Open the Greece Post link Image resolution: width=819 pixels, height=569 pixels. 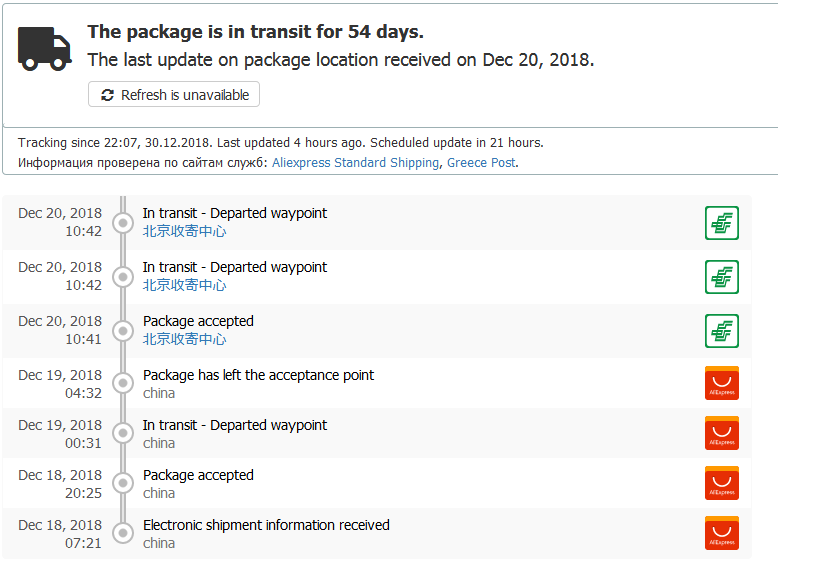(481, 162)
